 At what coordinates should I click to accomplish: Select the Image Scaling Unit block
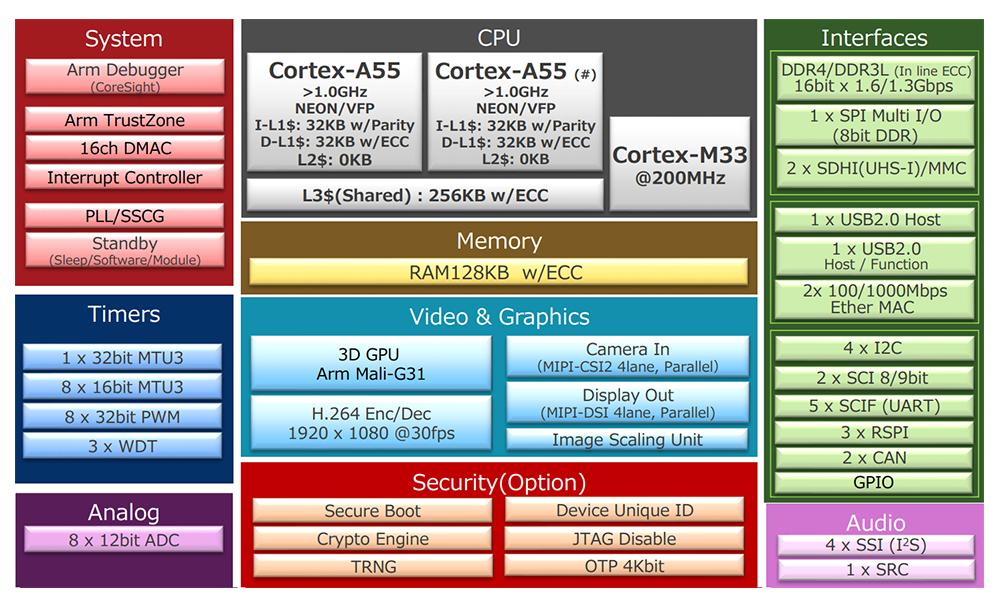tap(628, 438)
